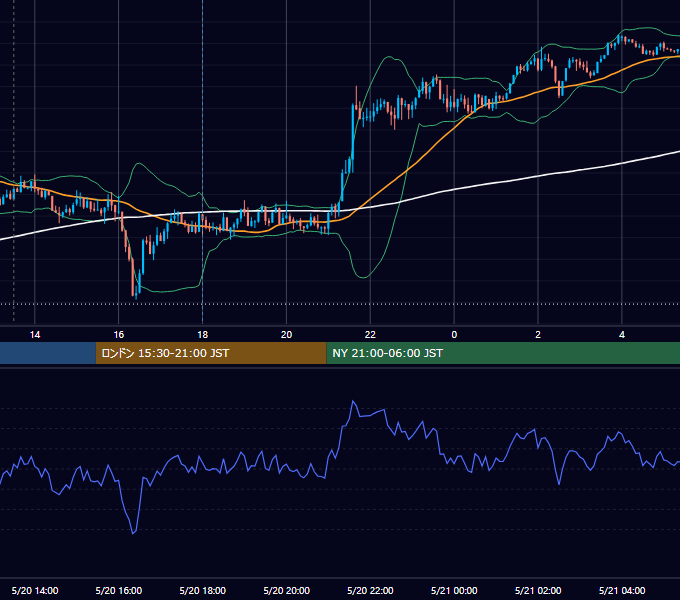Click the 5/21 00:00 label on indicator axis
This screenshot has width=680, height=600.
tap(454, 590)
